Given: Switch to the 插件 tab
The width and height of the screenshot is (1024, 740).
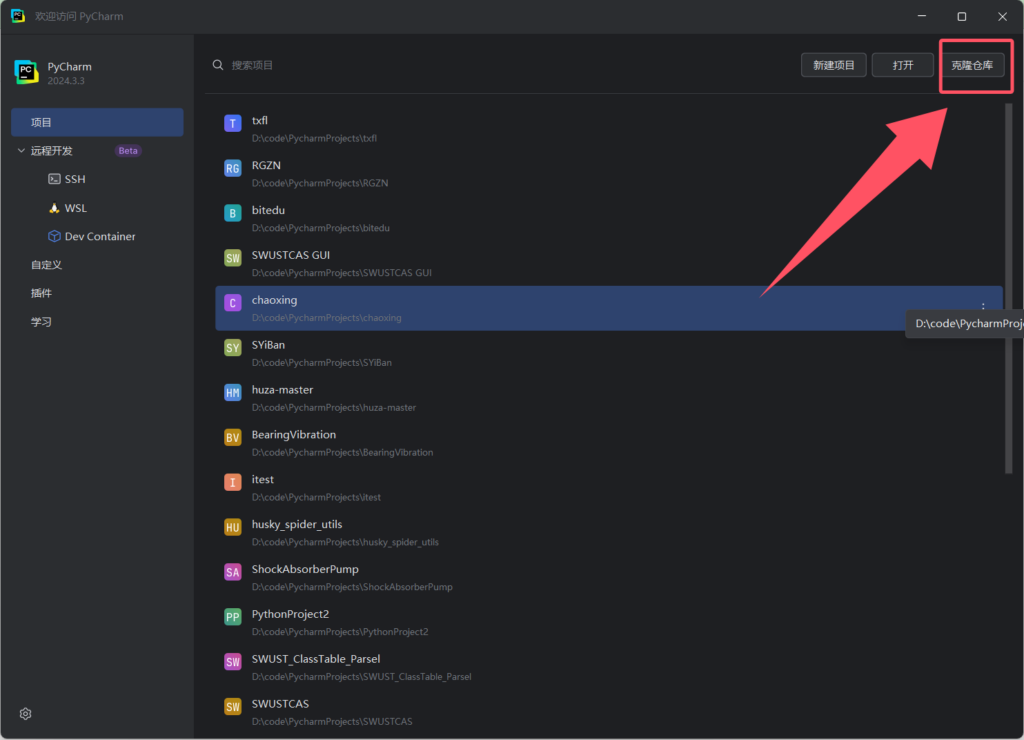Looking at the screenshot, I should (x=41, y=293).
